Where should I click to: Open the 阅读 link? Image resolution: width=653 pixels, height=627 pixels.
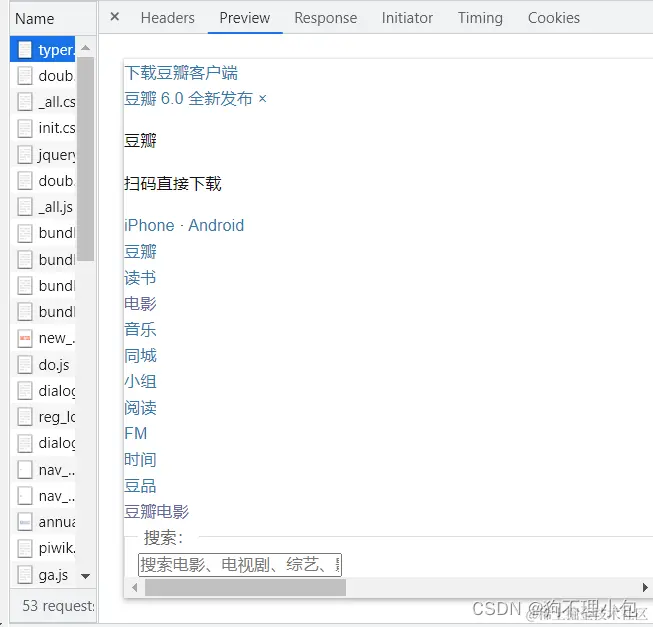tap(140, 408)
